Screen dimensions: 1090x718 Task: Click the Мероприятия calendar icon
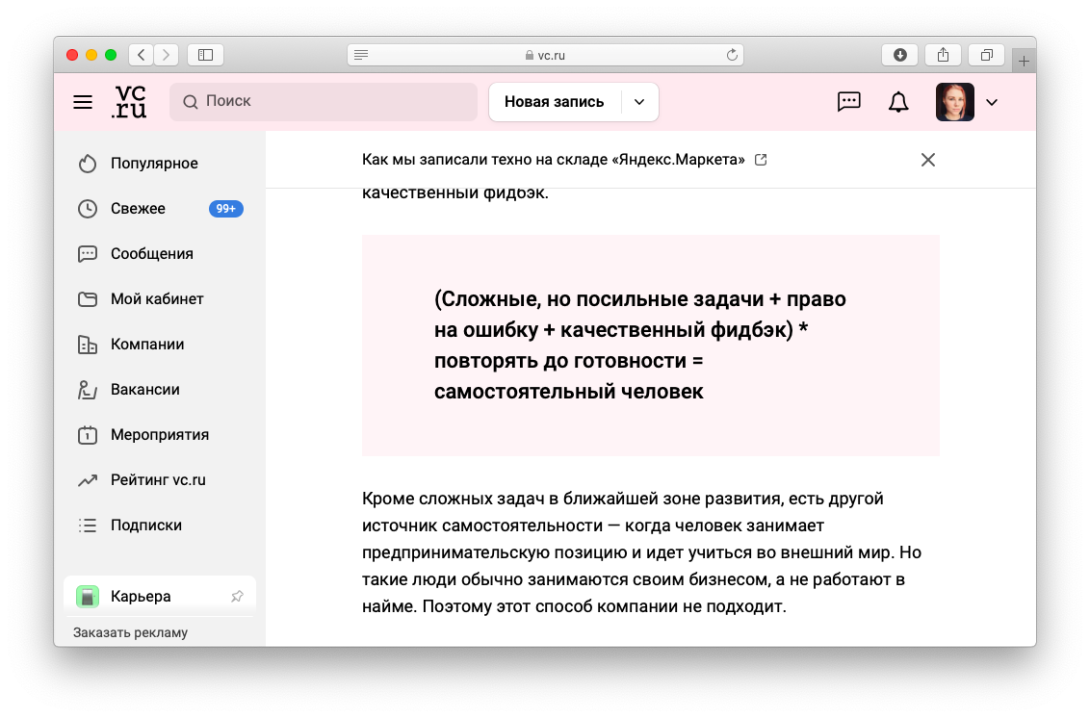point(88,435)
